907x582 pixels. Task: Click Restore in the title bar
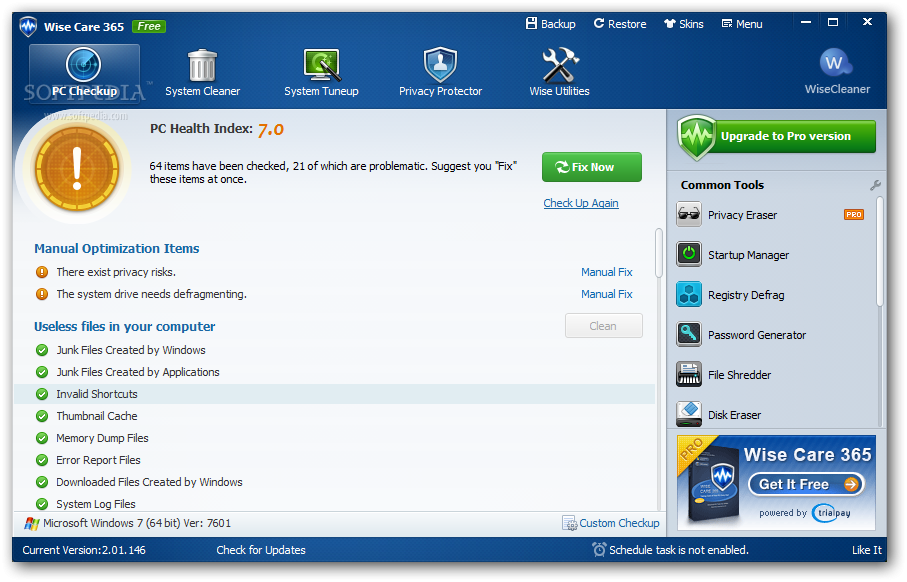click(x=620, y=24)
